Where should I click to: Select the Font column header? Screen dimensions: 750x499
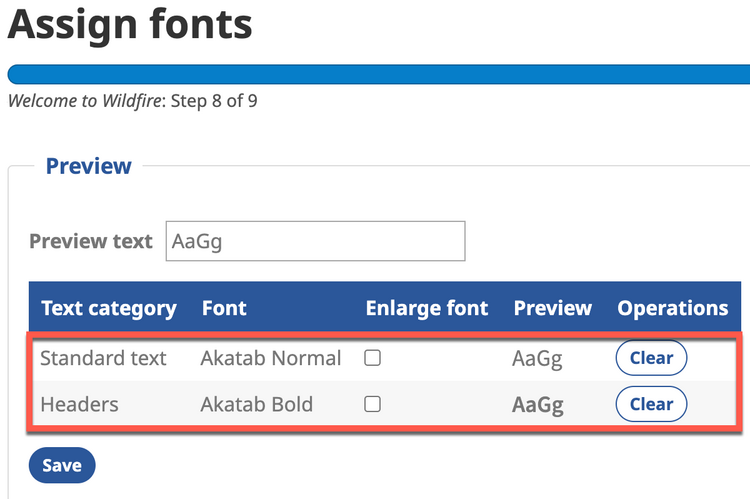(x=224, y=308)
